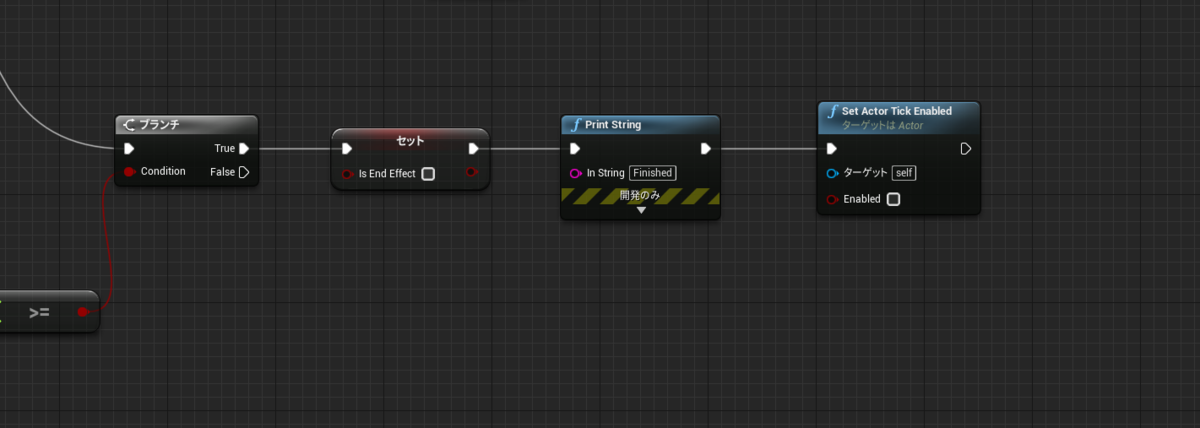Click the red output data pin on セット node

[472, 173]
